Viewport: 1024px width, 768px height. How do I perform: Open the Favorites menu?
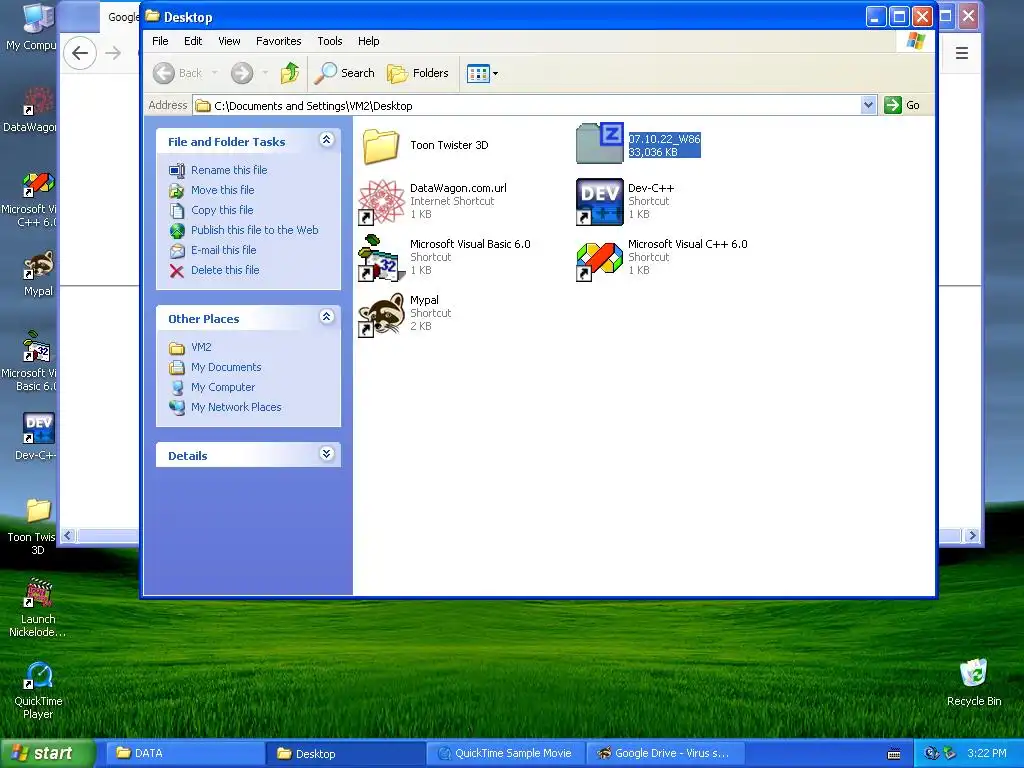point(279,41)
